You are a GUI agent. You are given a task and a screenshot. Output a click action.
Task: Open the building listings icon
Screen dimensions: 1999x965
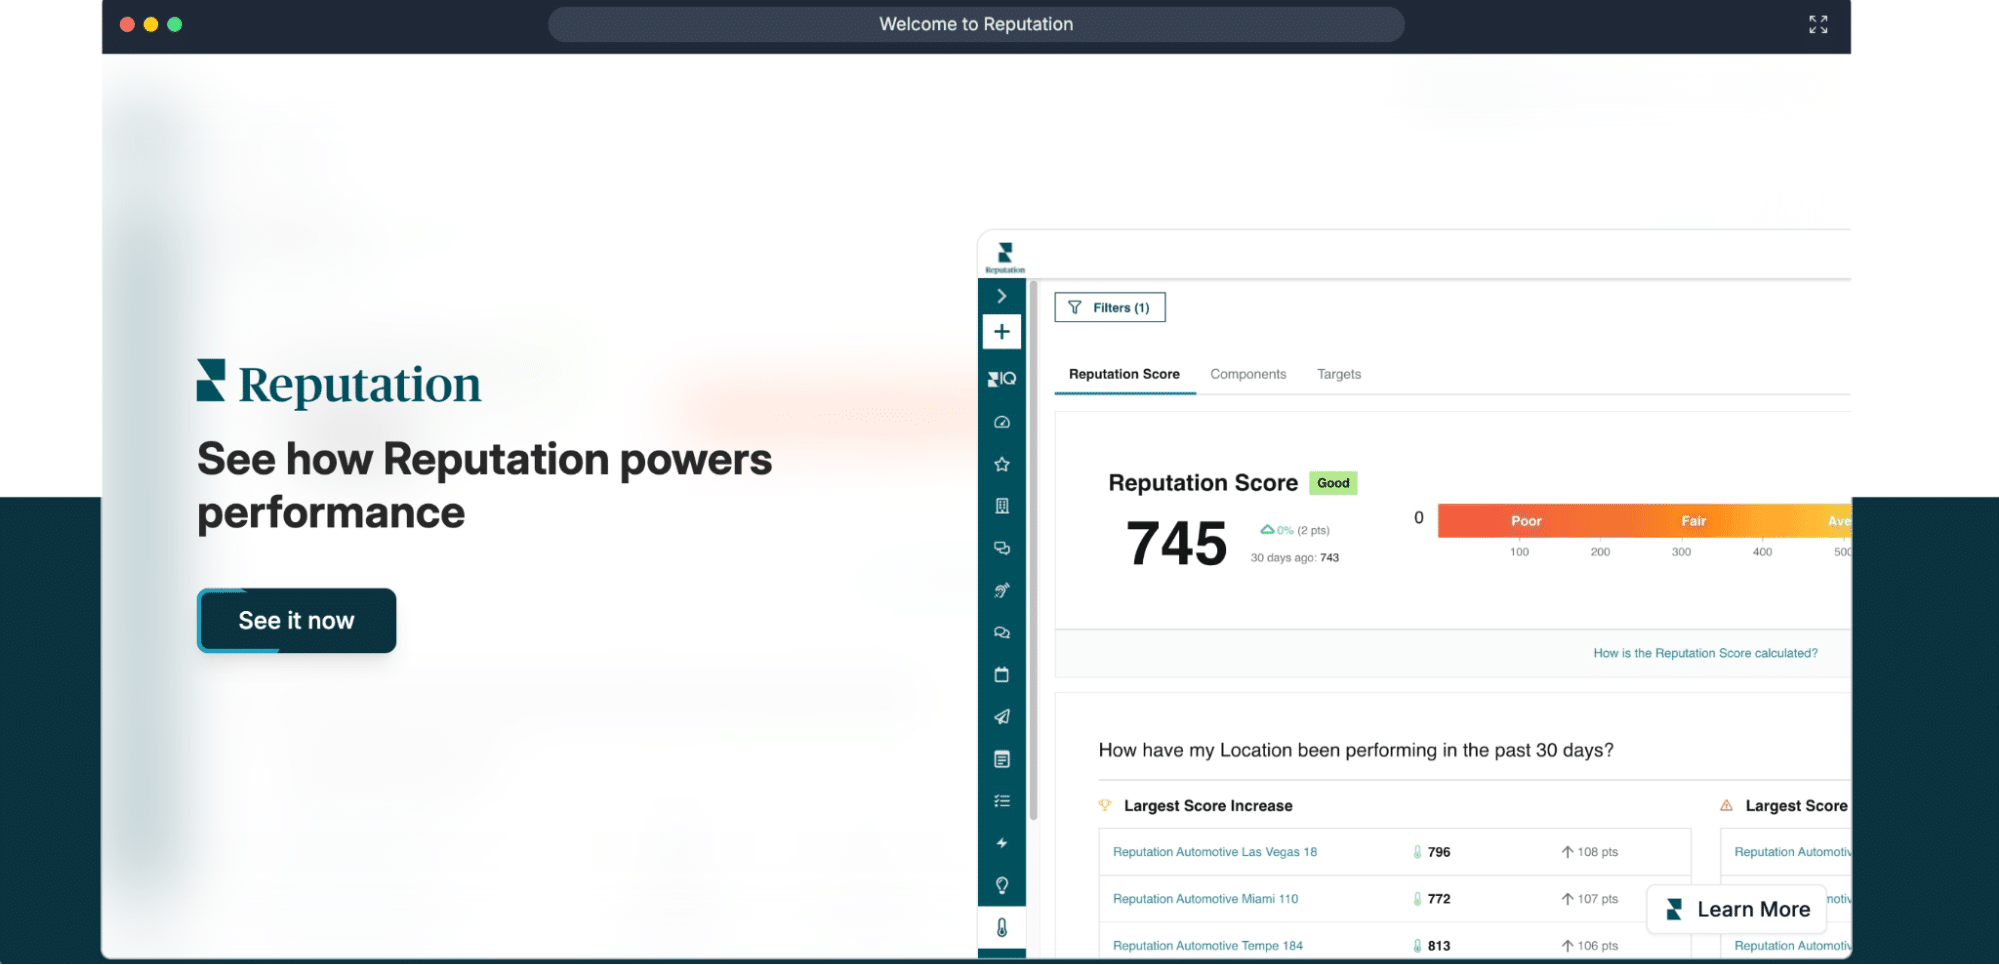[1001, 506]
